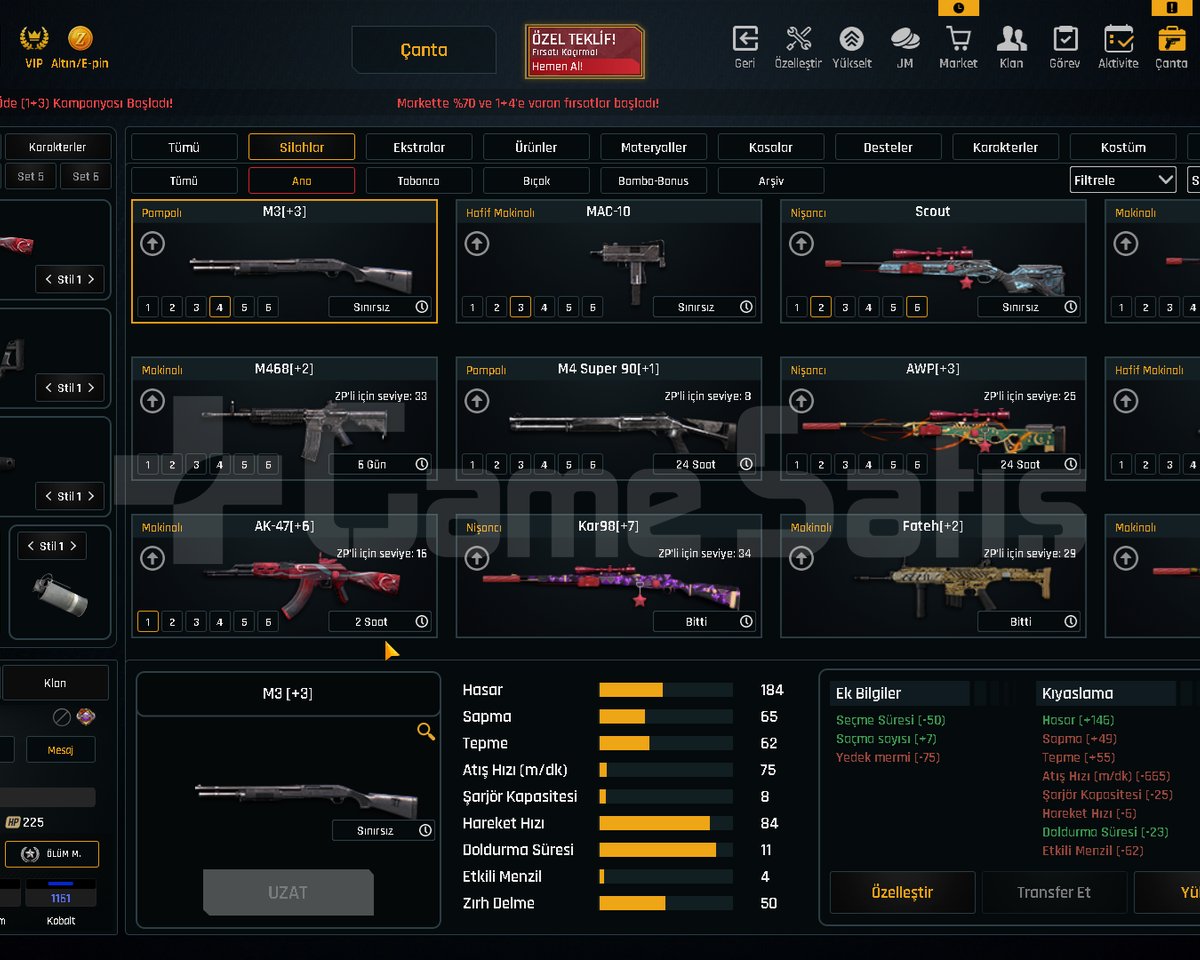Click the VIP crown icon
Image resolution: width=1200 pixels, height=960 pixels.
click(x=34, y=40)
